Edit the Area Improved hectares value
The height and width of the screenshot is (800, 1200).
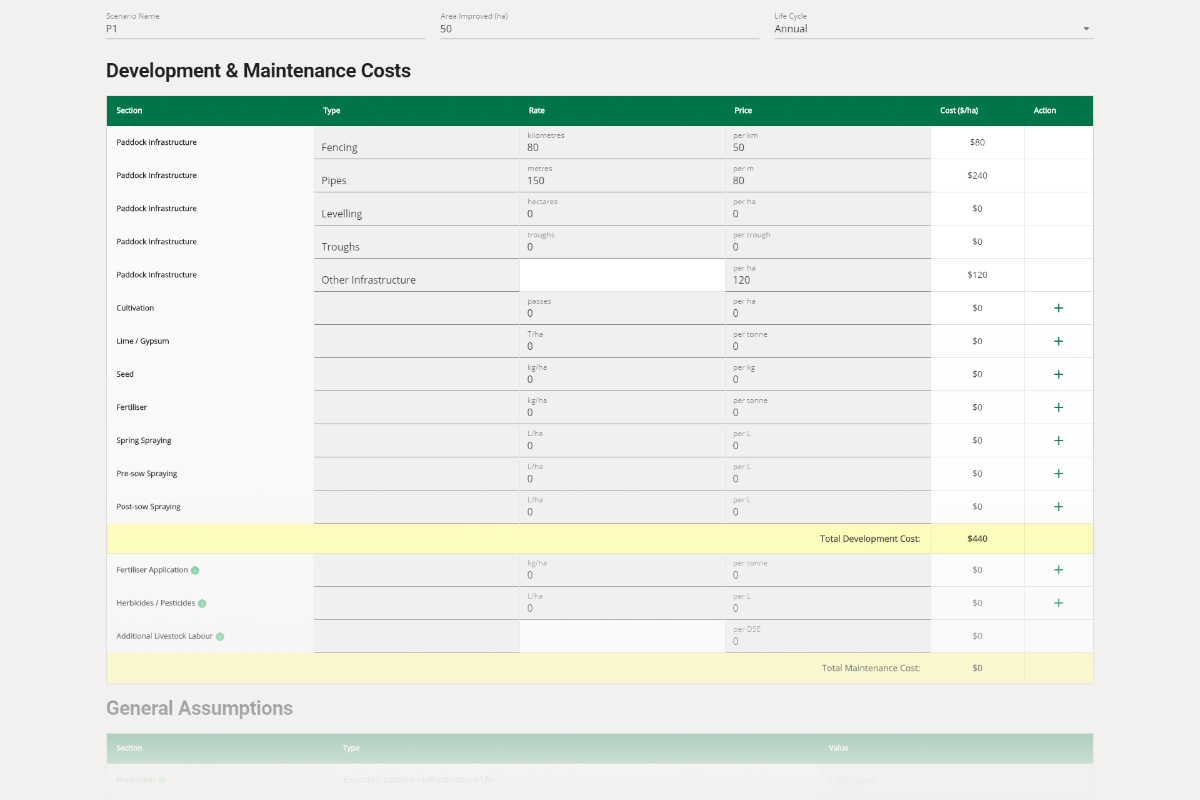click(x=596, y=29)
